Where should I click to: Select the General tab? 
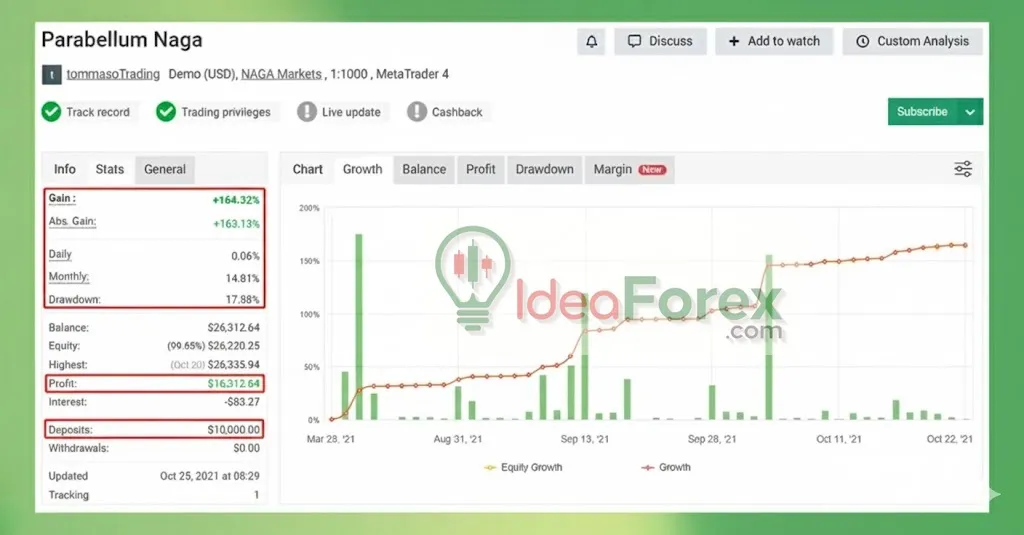point(165,169)
